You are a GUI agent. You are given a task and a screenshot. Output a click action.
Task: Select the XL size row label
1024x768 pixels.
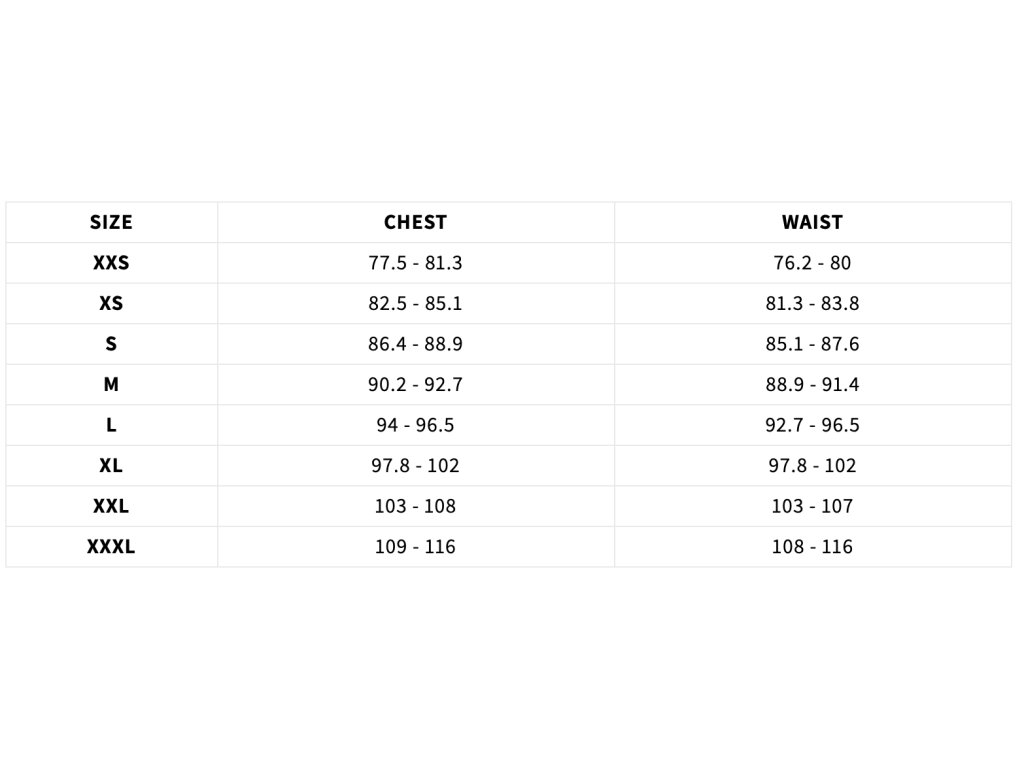tap(111, 465)
